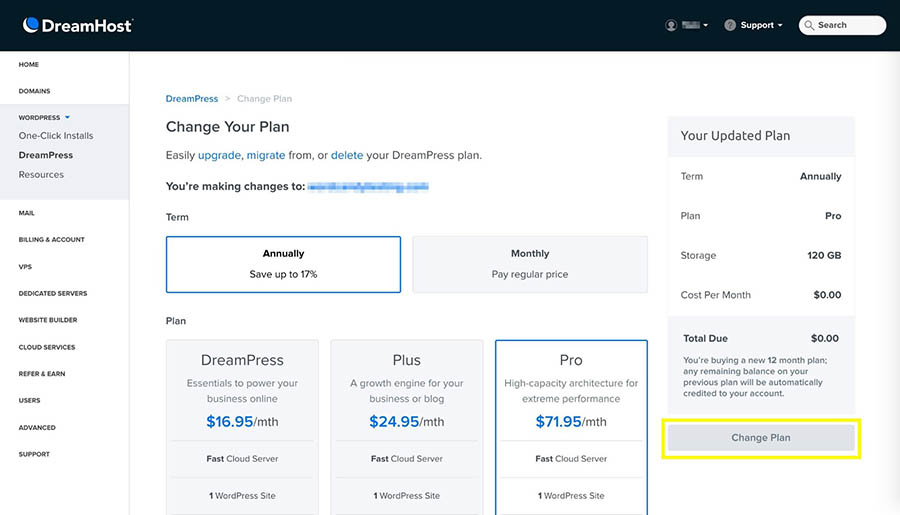Click Save up to 17% text
Screen dimensions: 900x515
point(283,274)
